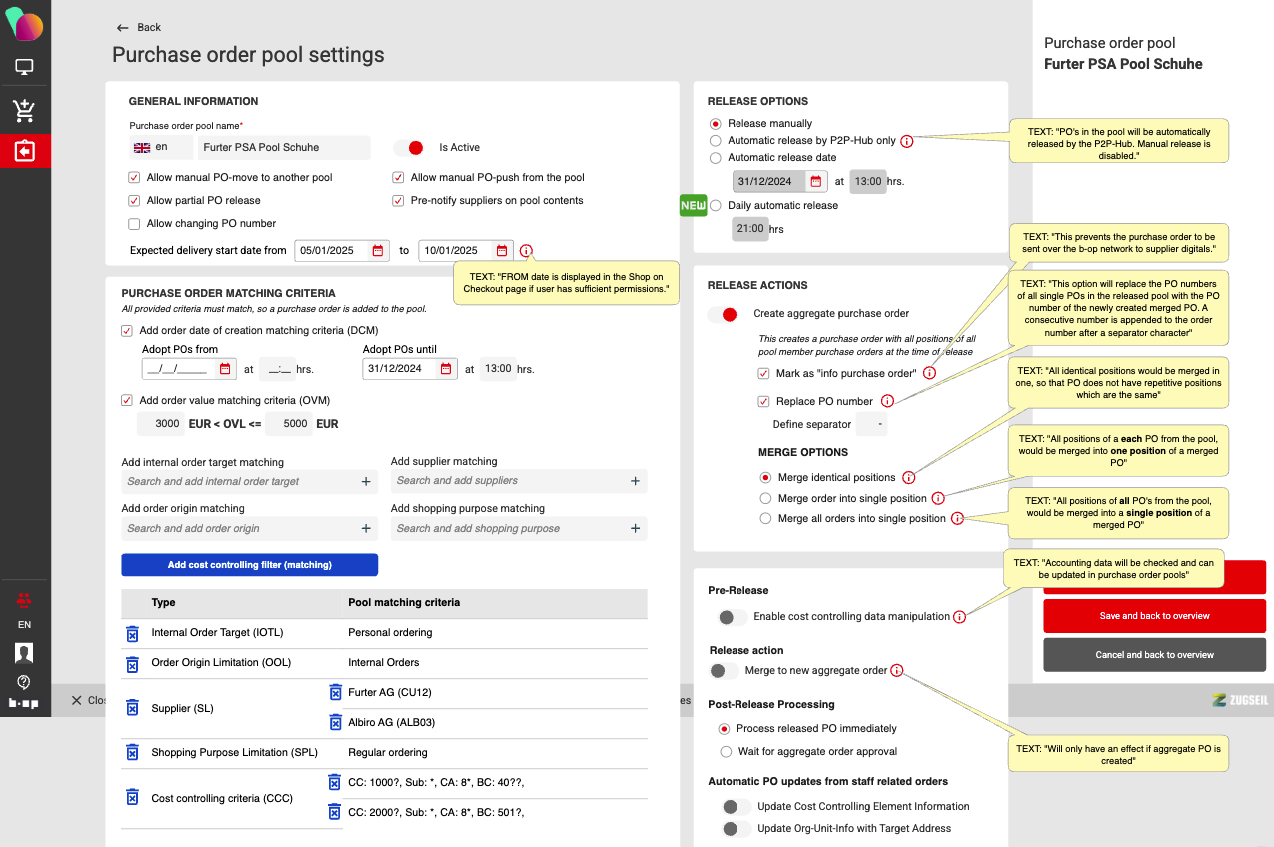The height and width of the screenshot is (847, 1274).
Task: Open calendar for Automatic release date
Action: tap(815, 182)
